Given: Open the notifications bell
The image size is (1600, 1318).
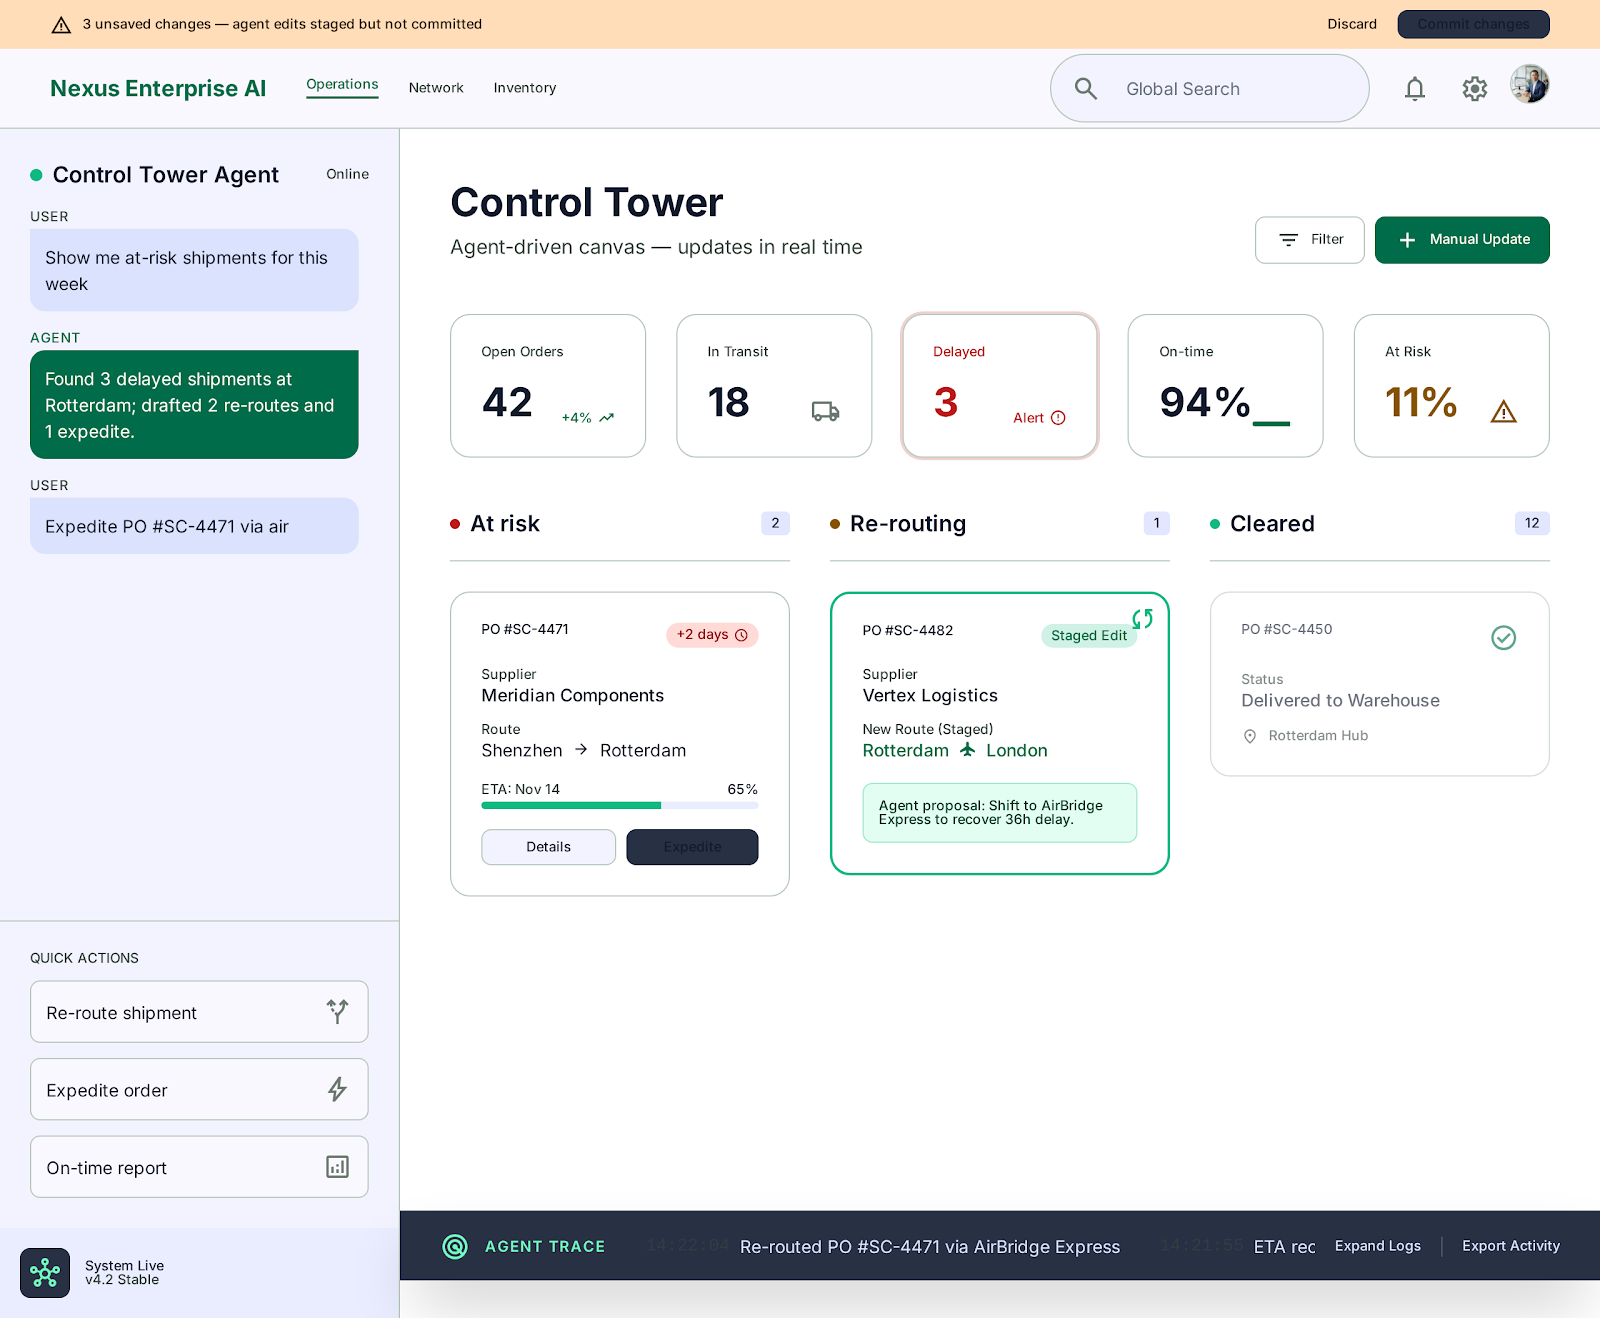Looking at the screenshot, I should (1414, 89).
